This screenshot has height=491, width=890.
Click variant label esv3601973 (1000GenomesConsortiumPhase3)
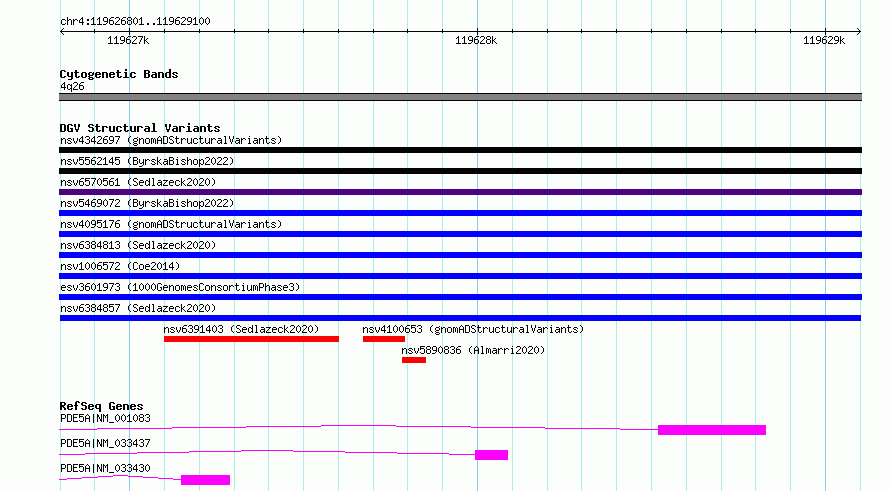(180, 287)
